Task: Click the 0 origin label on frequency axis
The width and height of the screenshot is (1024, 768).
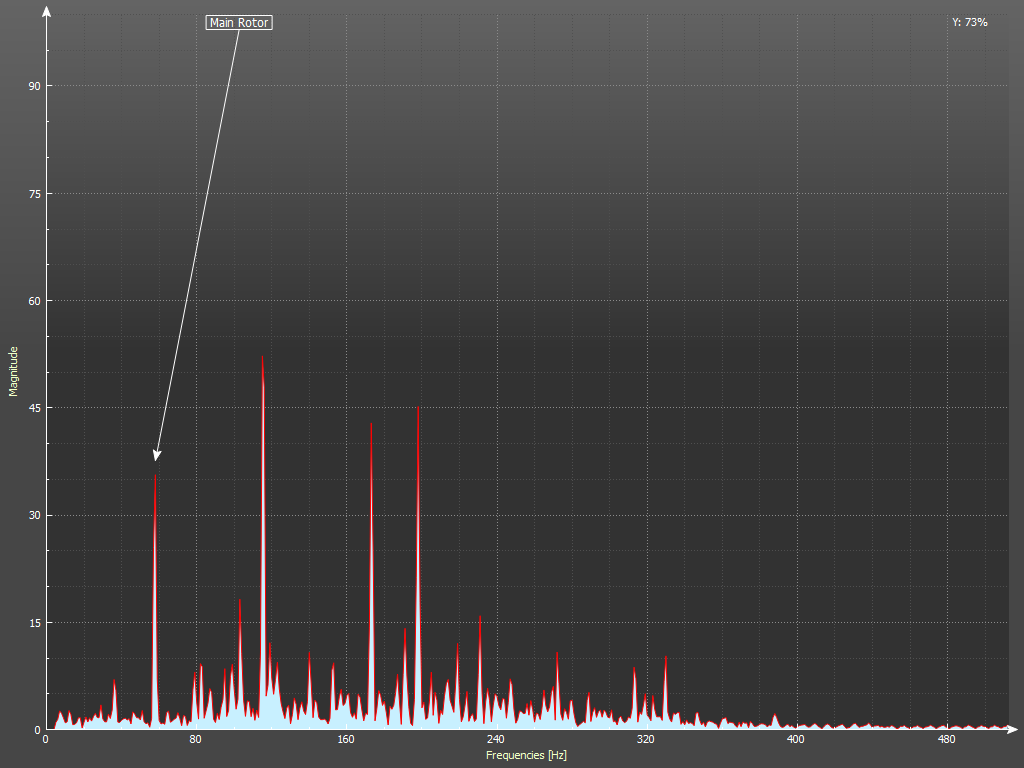Action: (45, 741)
